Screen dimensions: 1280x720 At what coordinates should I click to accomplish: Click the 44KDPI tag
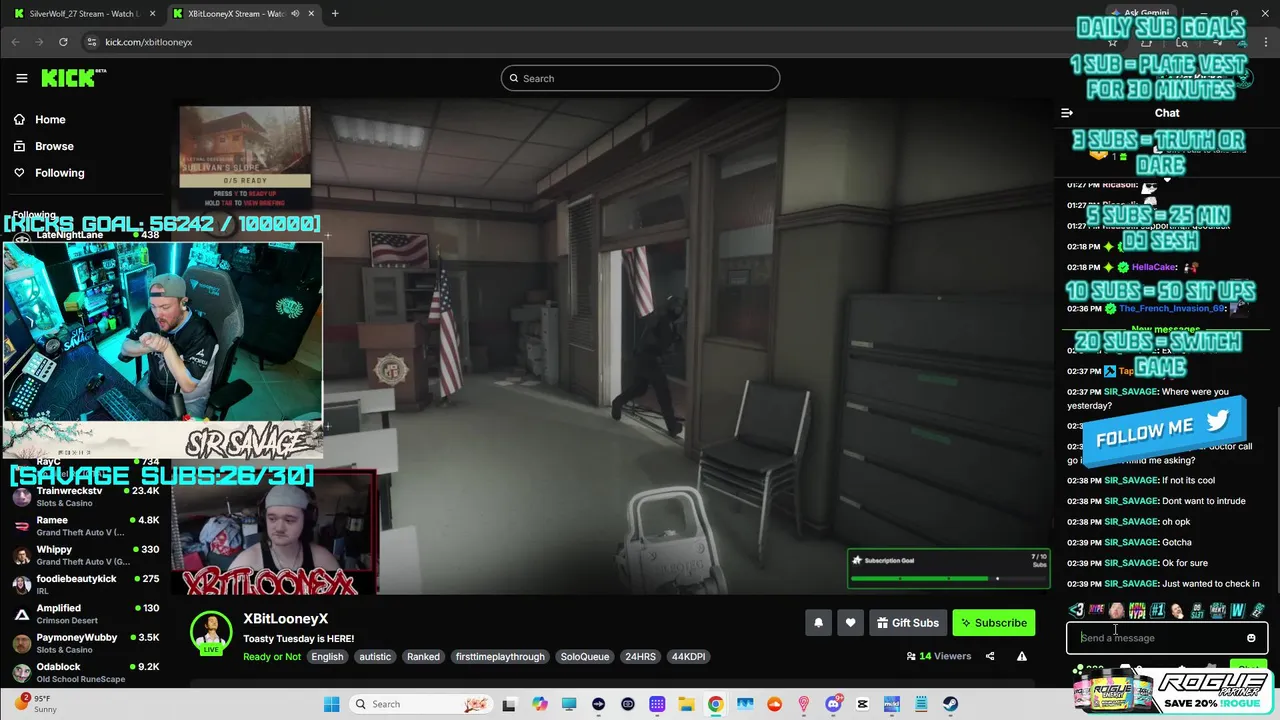688,657
